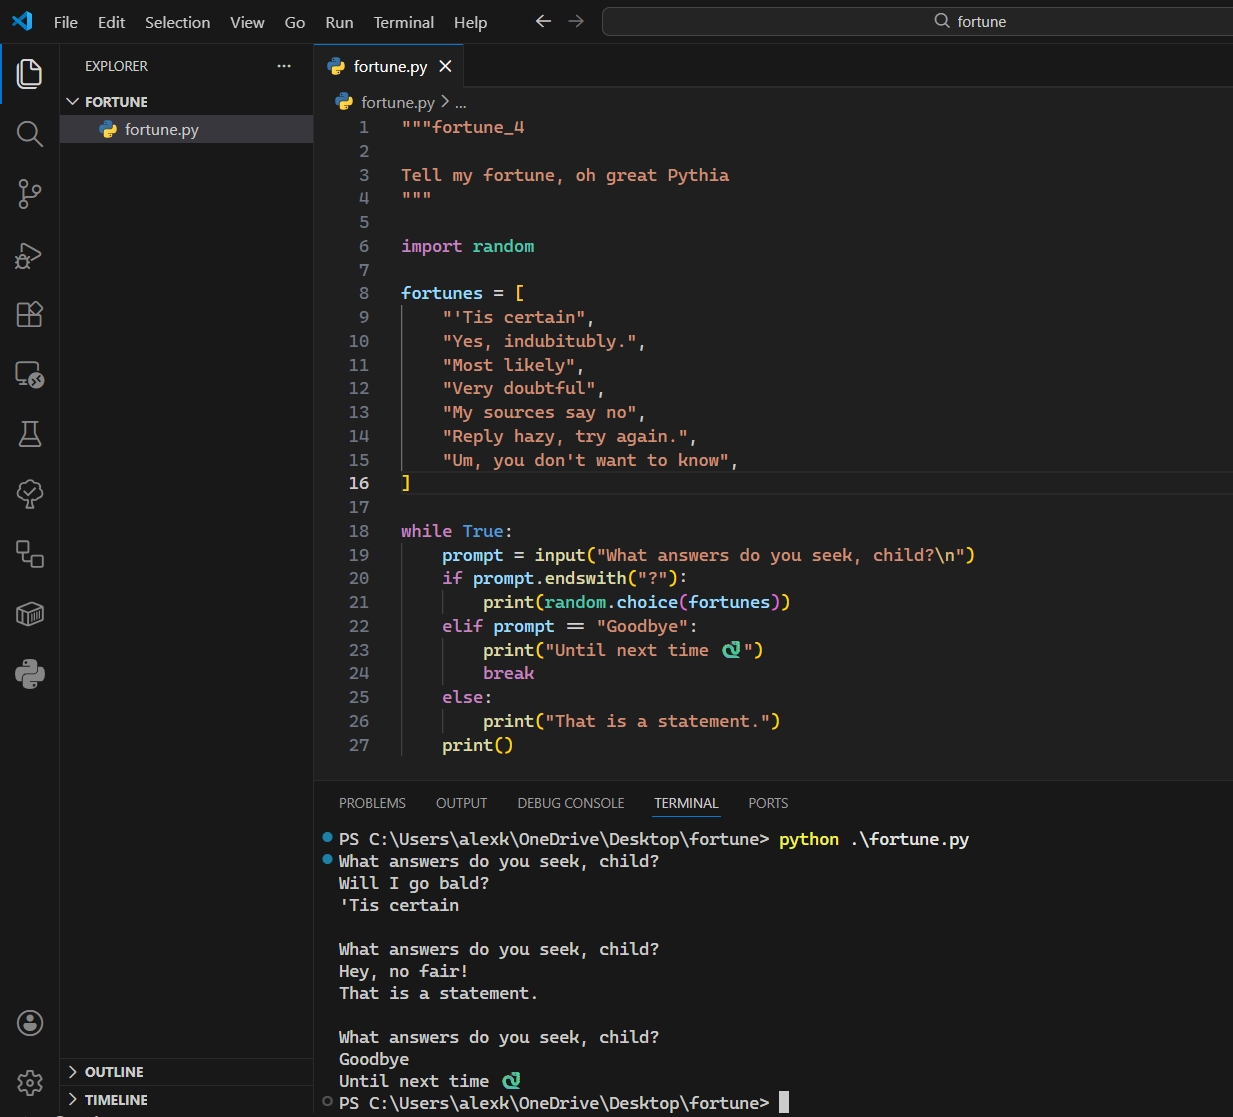Open the Docker view
This screenshot has width=1233, height=1117.
tap(29, 614)
